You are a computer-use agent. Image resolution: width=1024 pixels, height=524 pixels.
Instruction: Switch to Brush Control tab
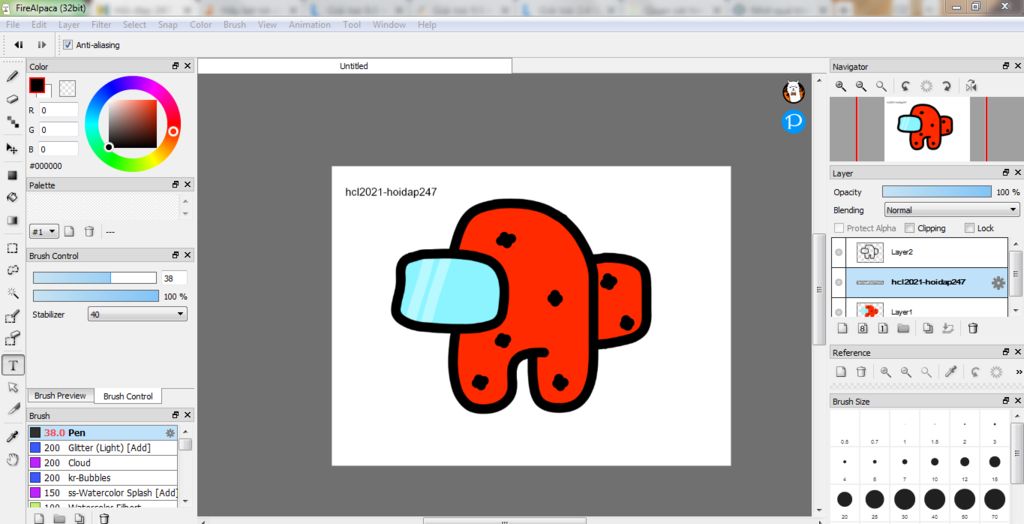click(x=128, y=396)
